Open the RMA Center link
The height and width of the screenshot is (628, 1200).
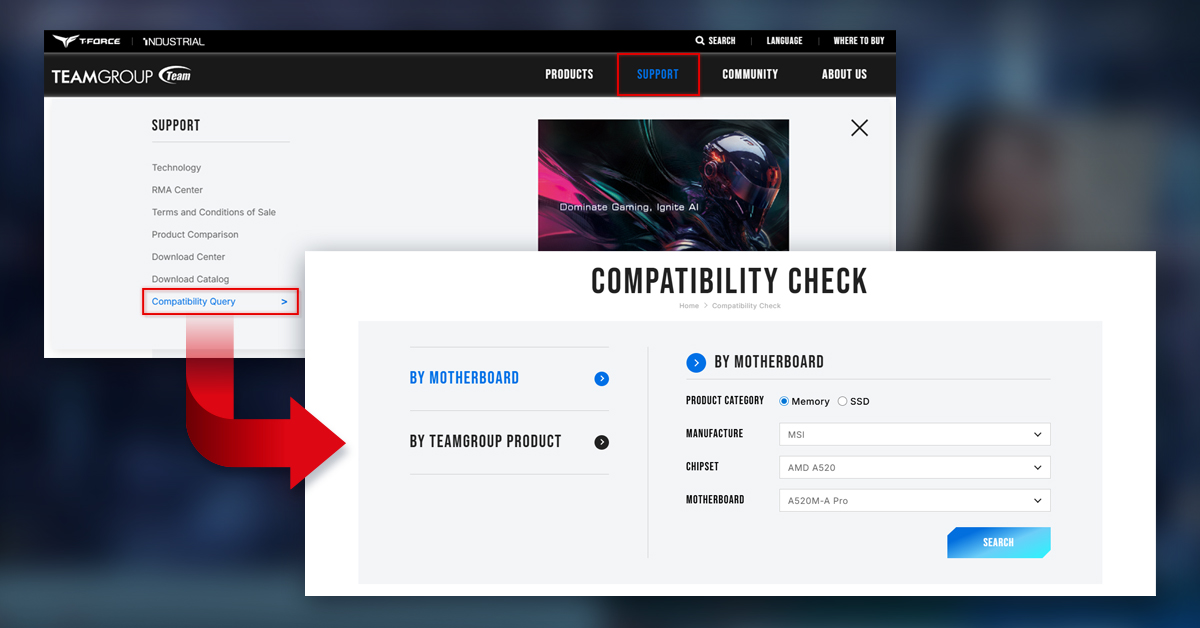pos(177,190)
